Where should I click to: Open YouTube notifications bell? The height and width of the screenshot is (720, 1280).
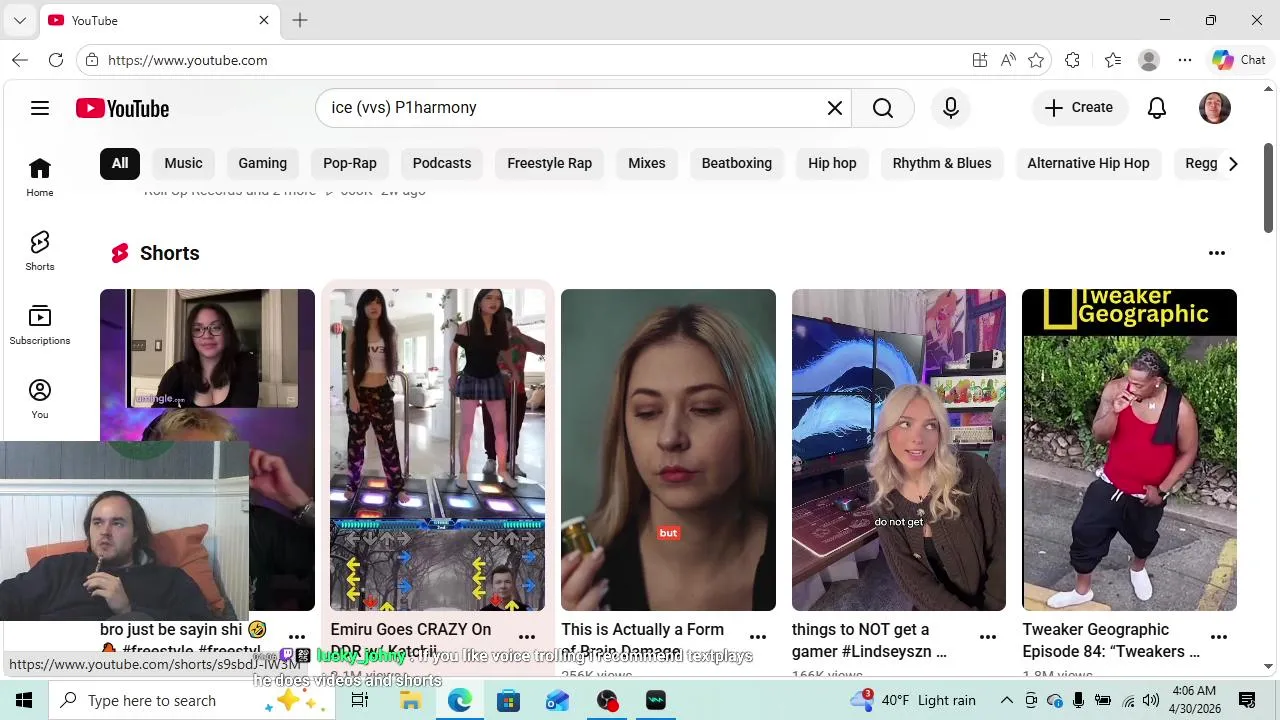pos(1157,108)
